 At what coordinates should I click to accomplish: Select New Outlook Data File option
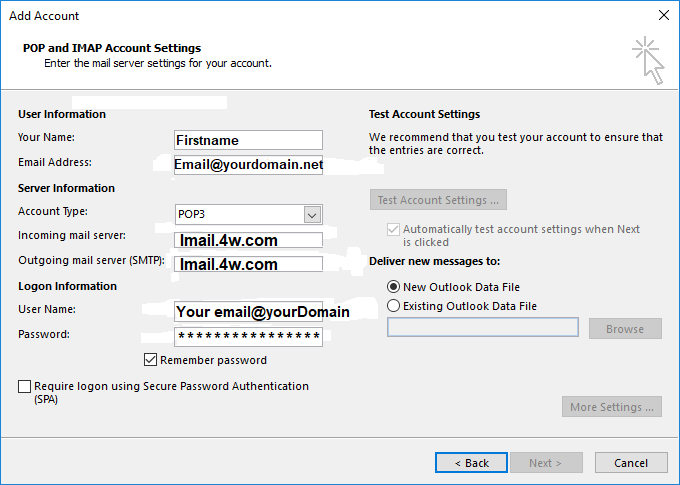pyautogui.click(x=393, y=287)
